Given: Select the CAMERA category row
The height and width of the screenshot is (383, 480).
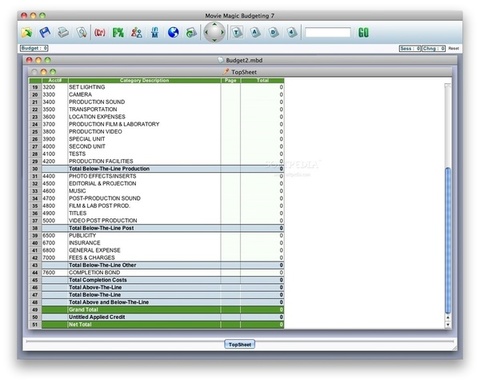Looking at the screenshot, I should 156,94.
